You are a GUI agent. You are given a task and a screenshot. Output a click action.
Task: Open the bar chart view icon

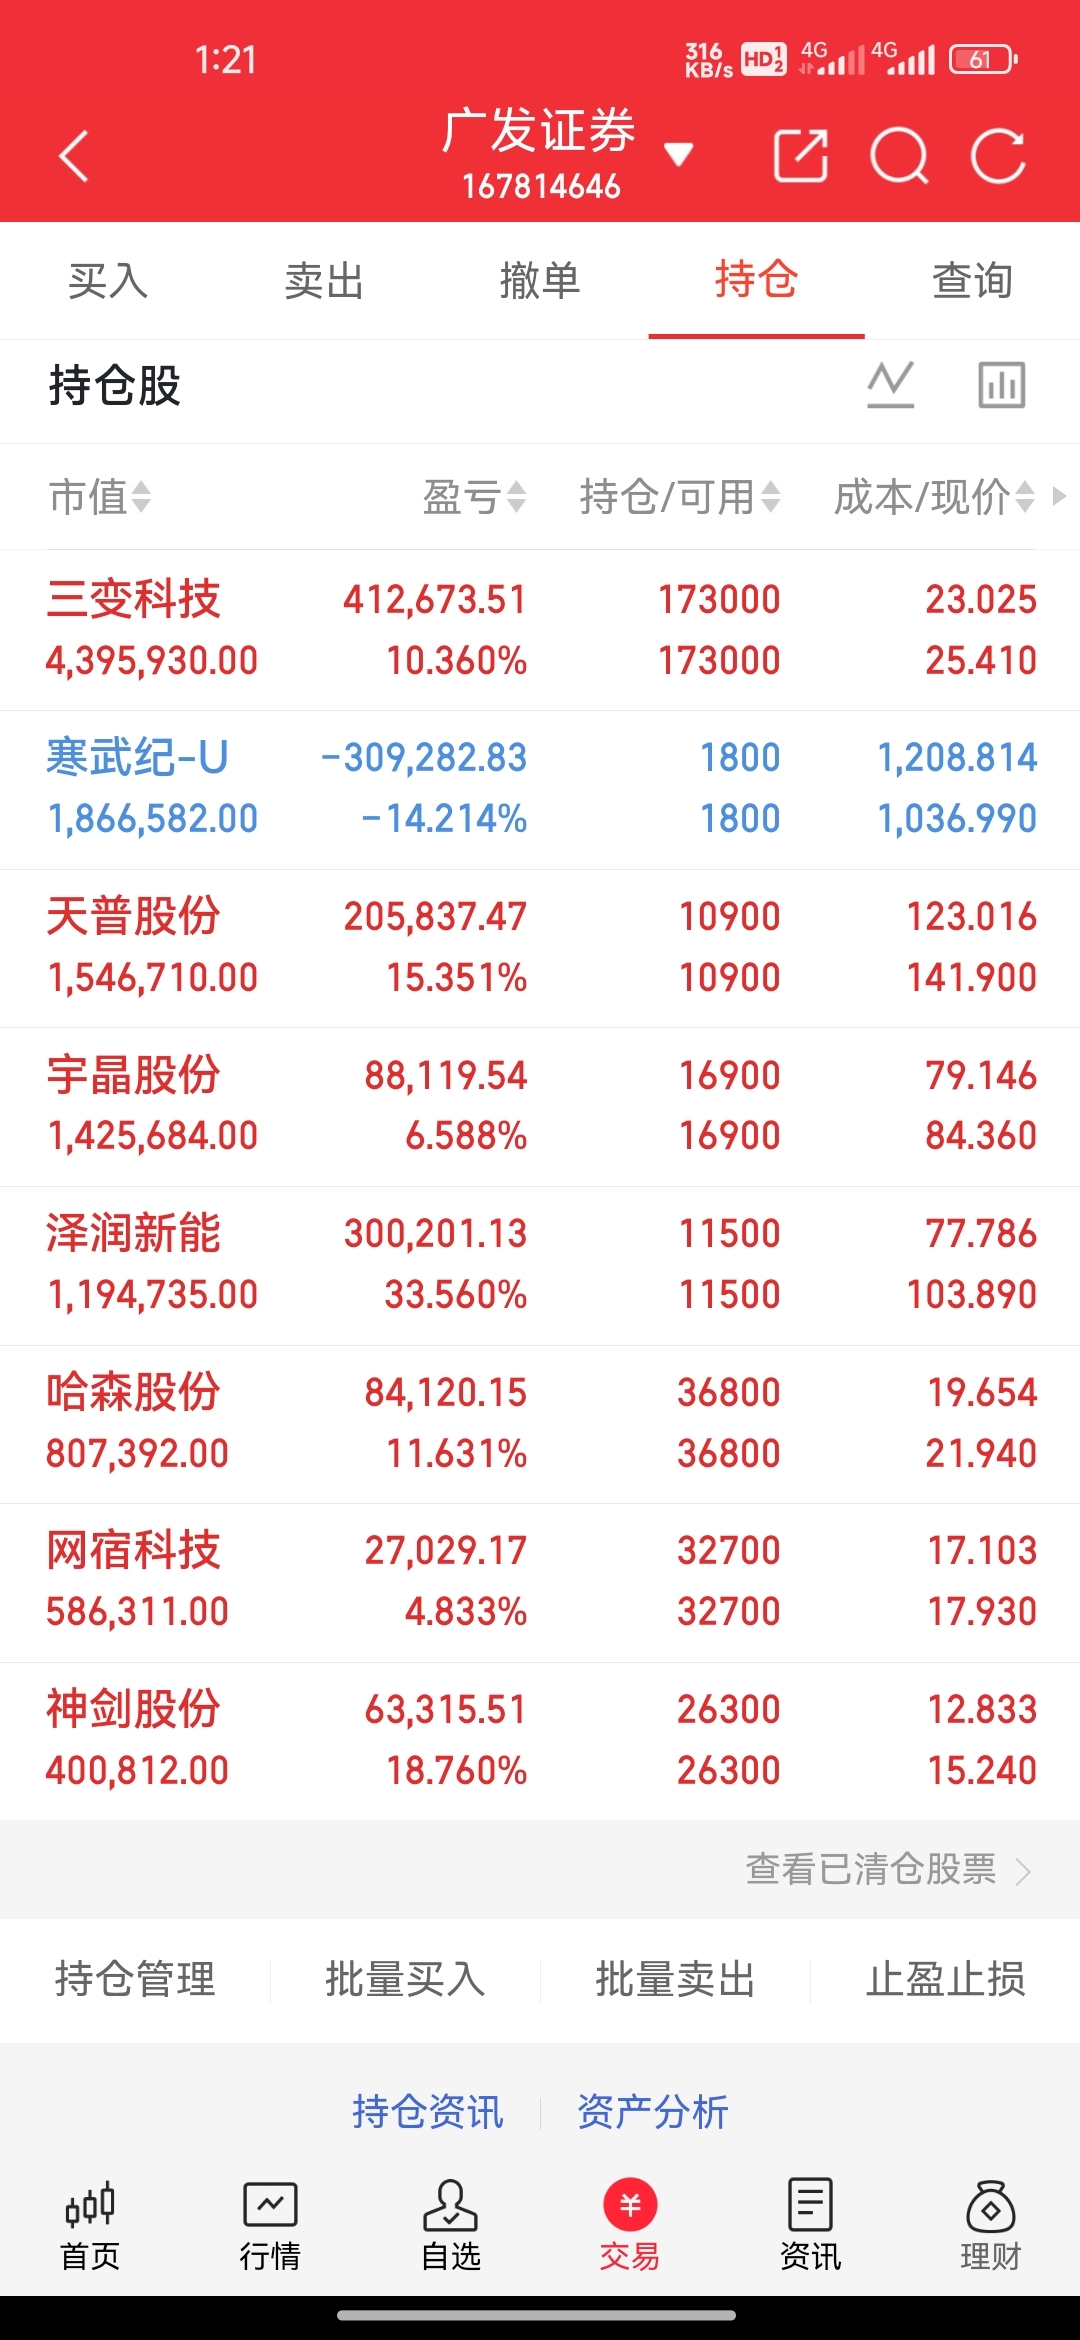(x=1002, y=385)
